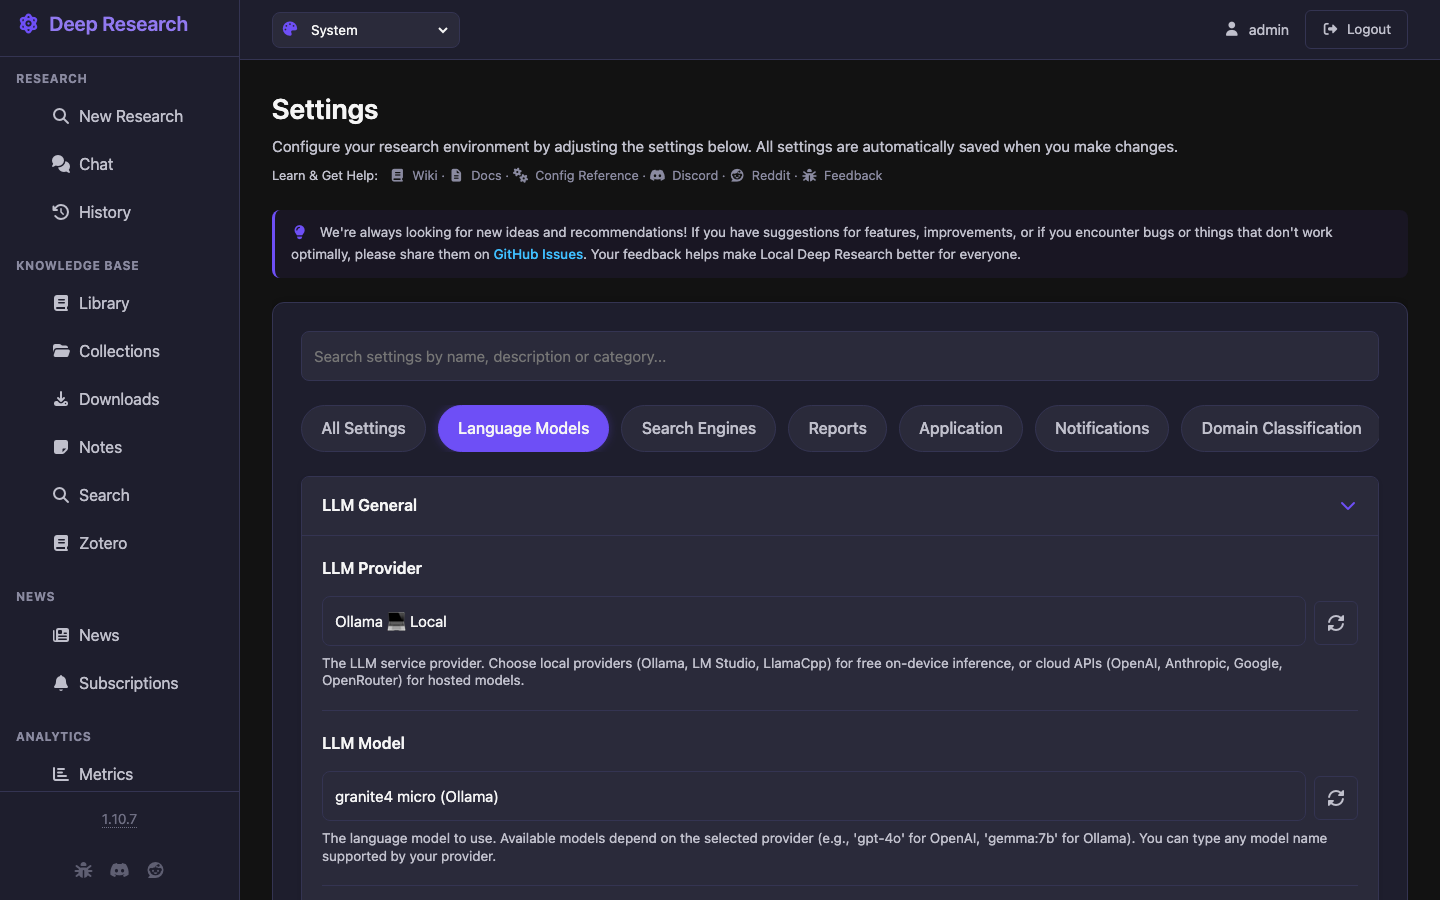Viewport: 1440px width, 900px height.
Task: Switch to the Search Engines tab
Action: 698,428
